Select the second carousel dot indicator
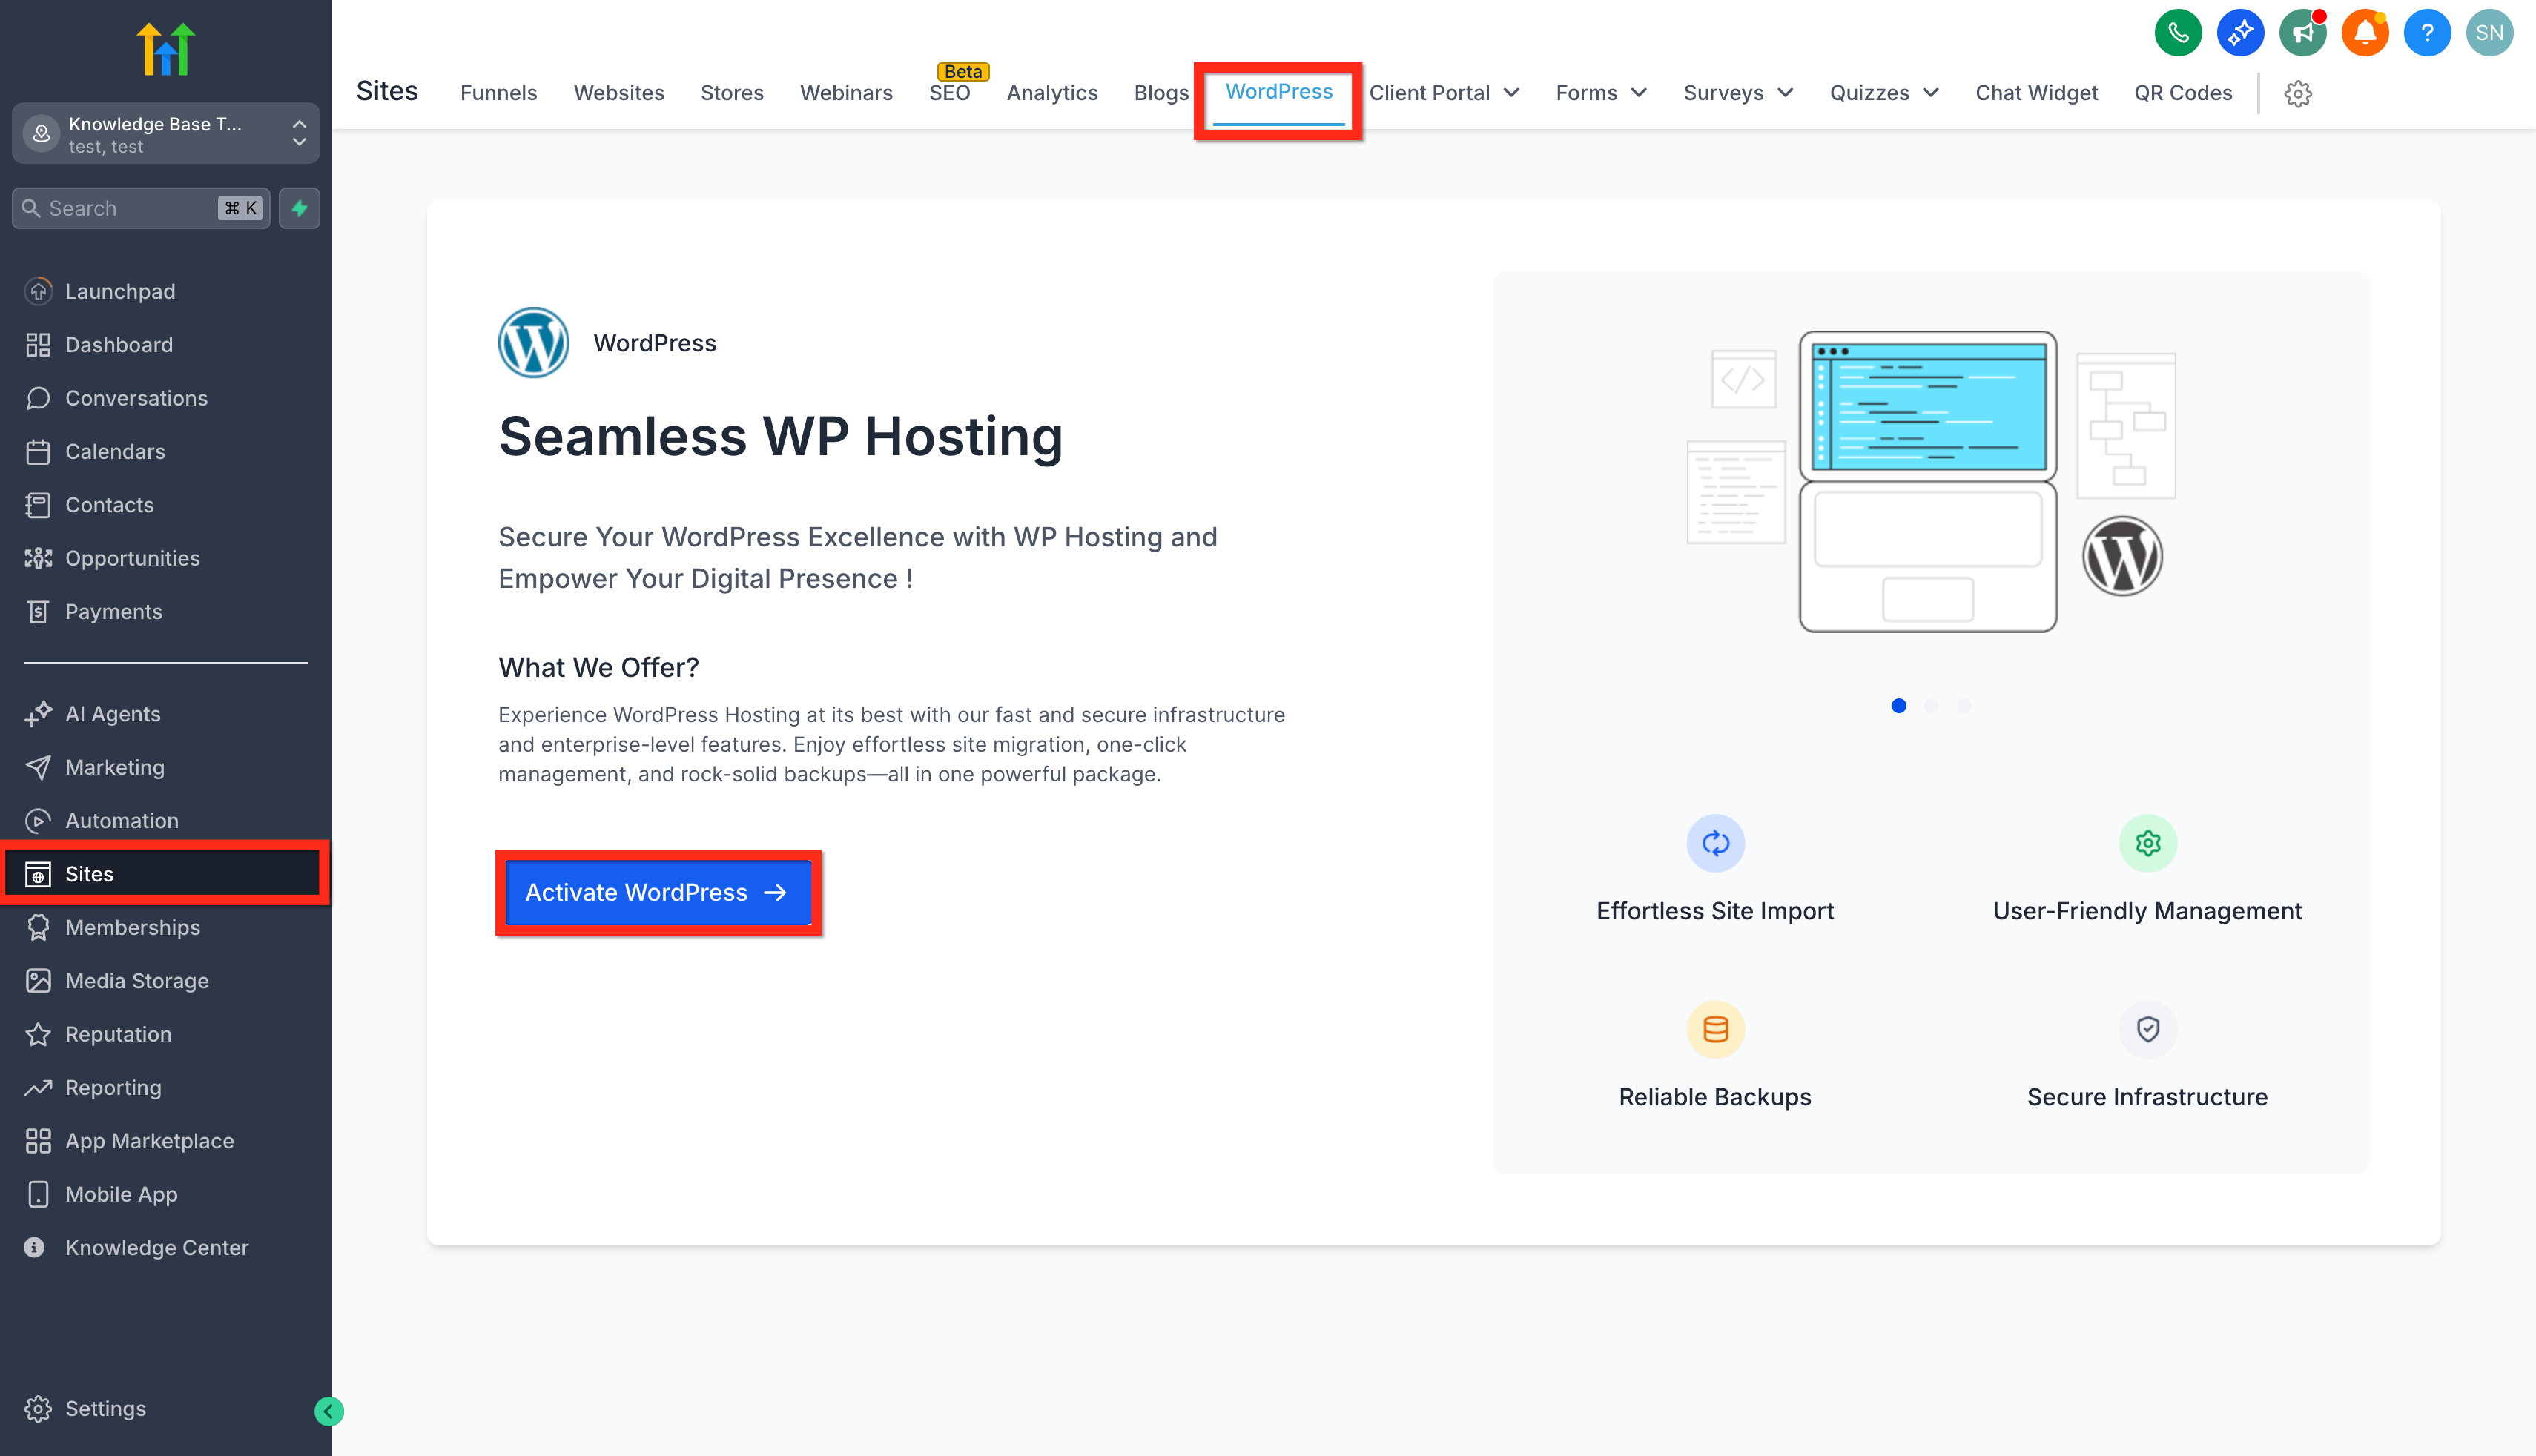The image size is (2536, 1456). coord(1931,706)
